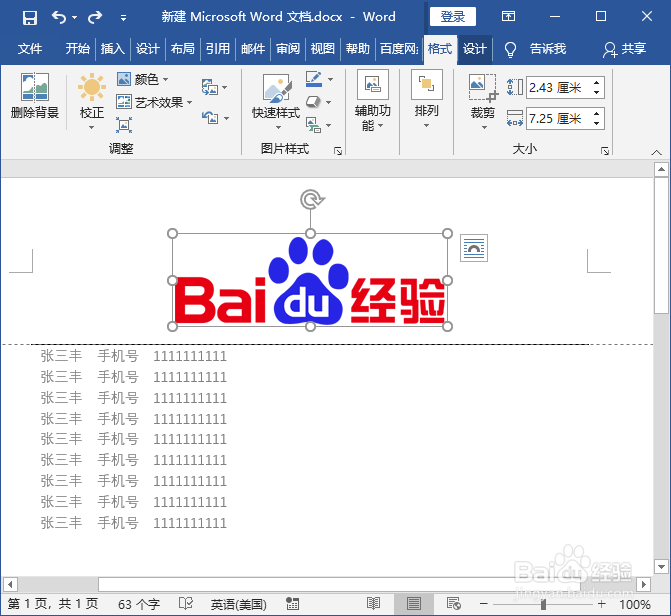Click the Undo arrow icon

coord(59,18)
